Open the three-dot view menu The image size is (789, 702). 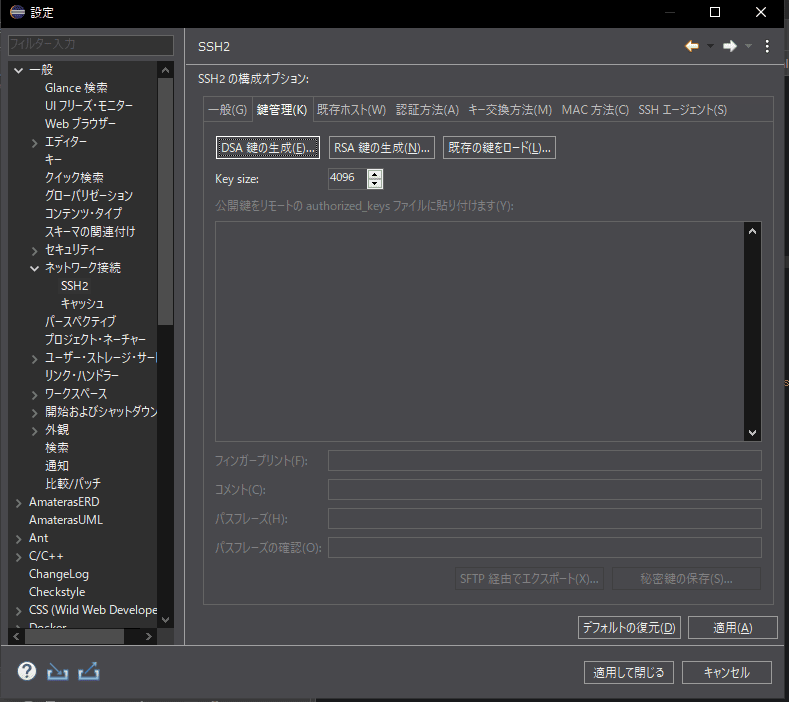tap(767, 46)
